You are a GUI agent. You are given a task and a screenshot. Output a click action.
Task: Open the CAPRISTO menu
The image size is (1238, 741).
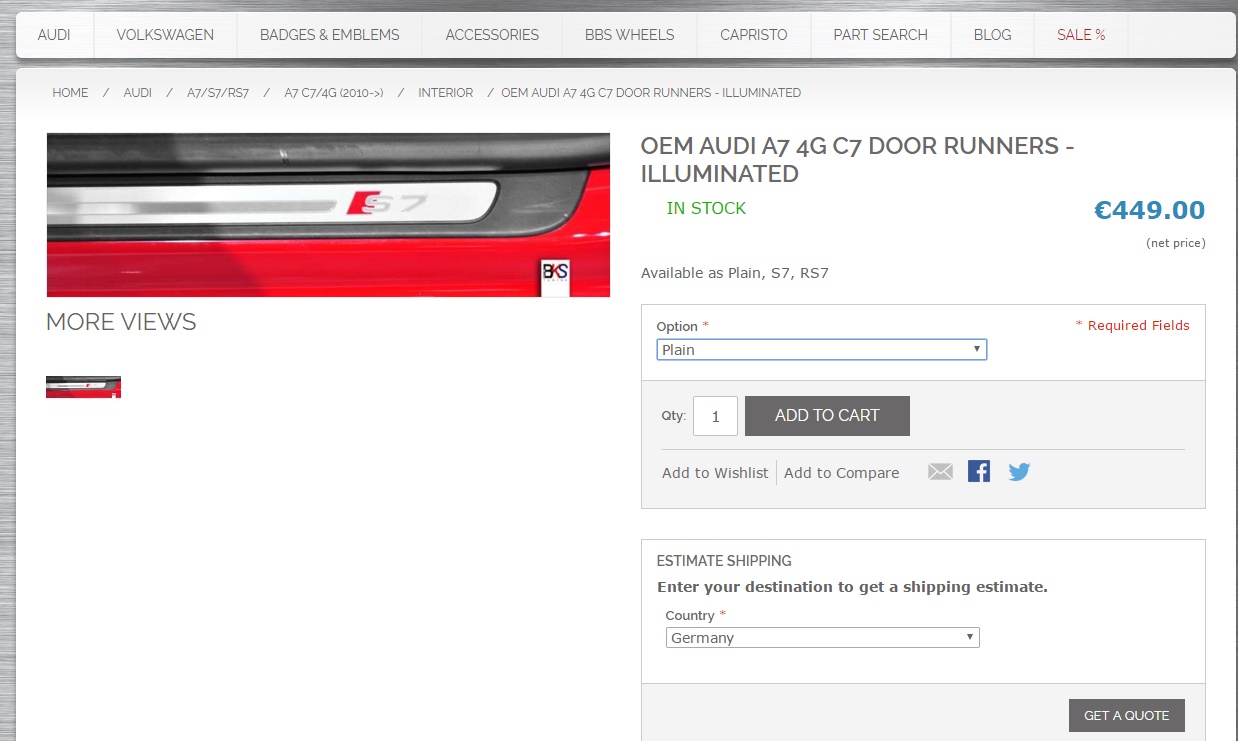tap(754, 35)
